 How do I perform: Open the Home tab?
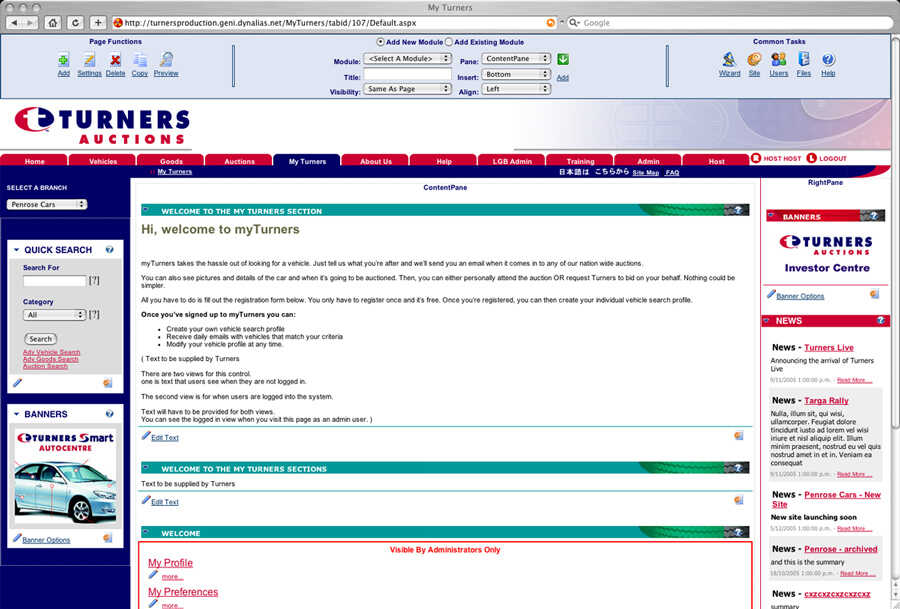coord(34,161)
